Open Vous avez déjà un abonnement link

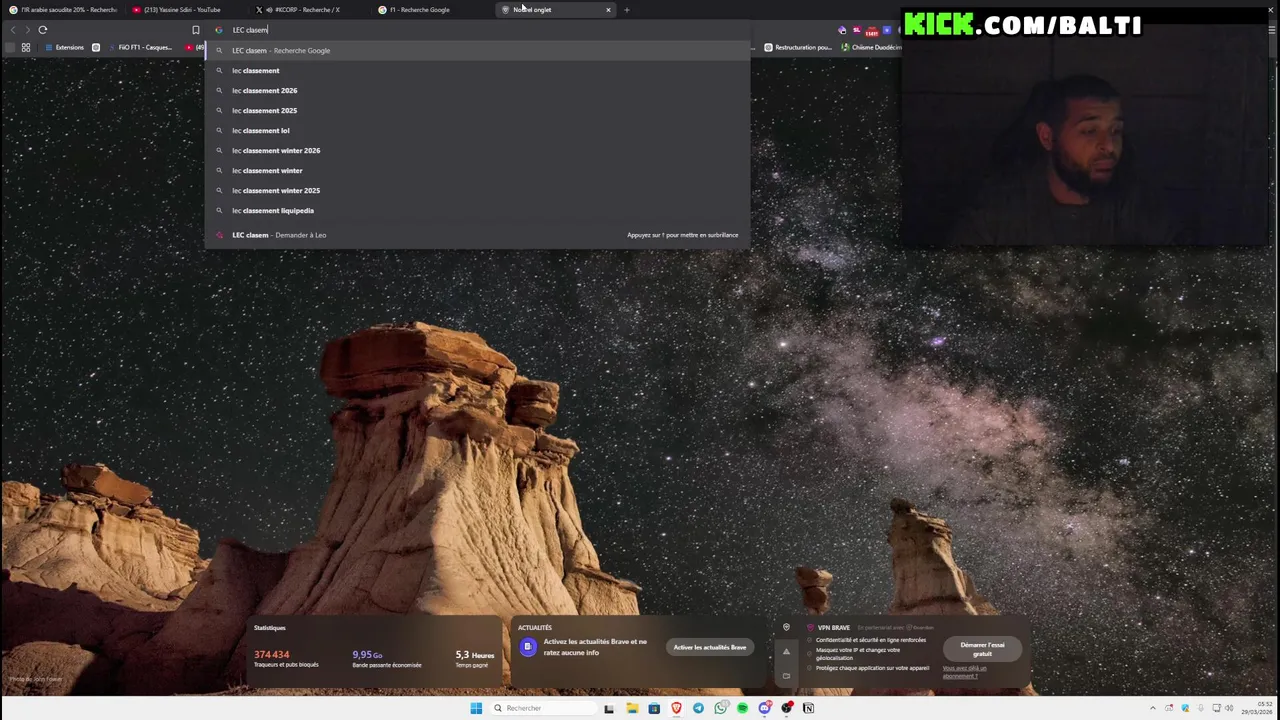click(964, 672)
